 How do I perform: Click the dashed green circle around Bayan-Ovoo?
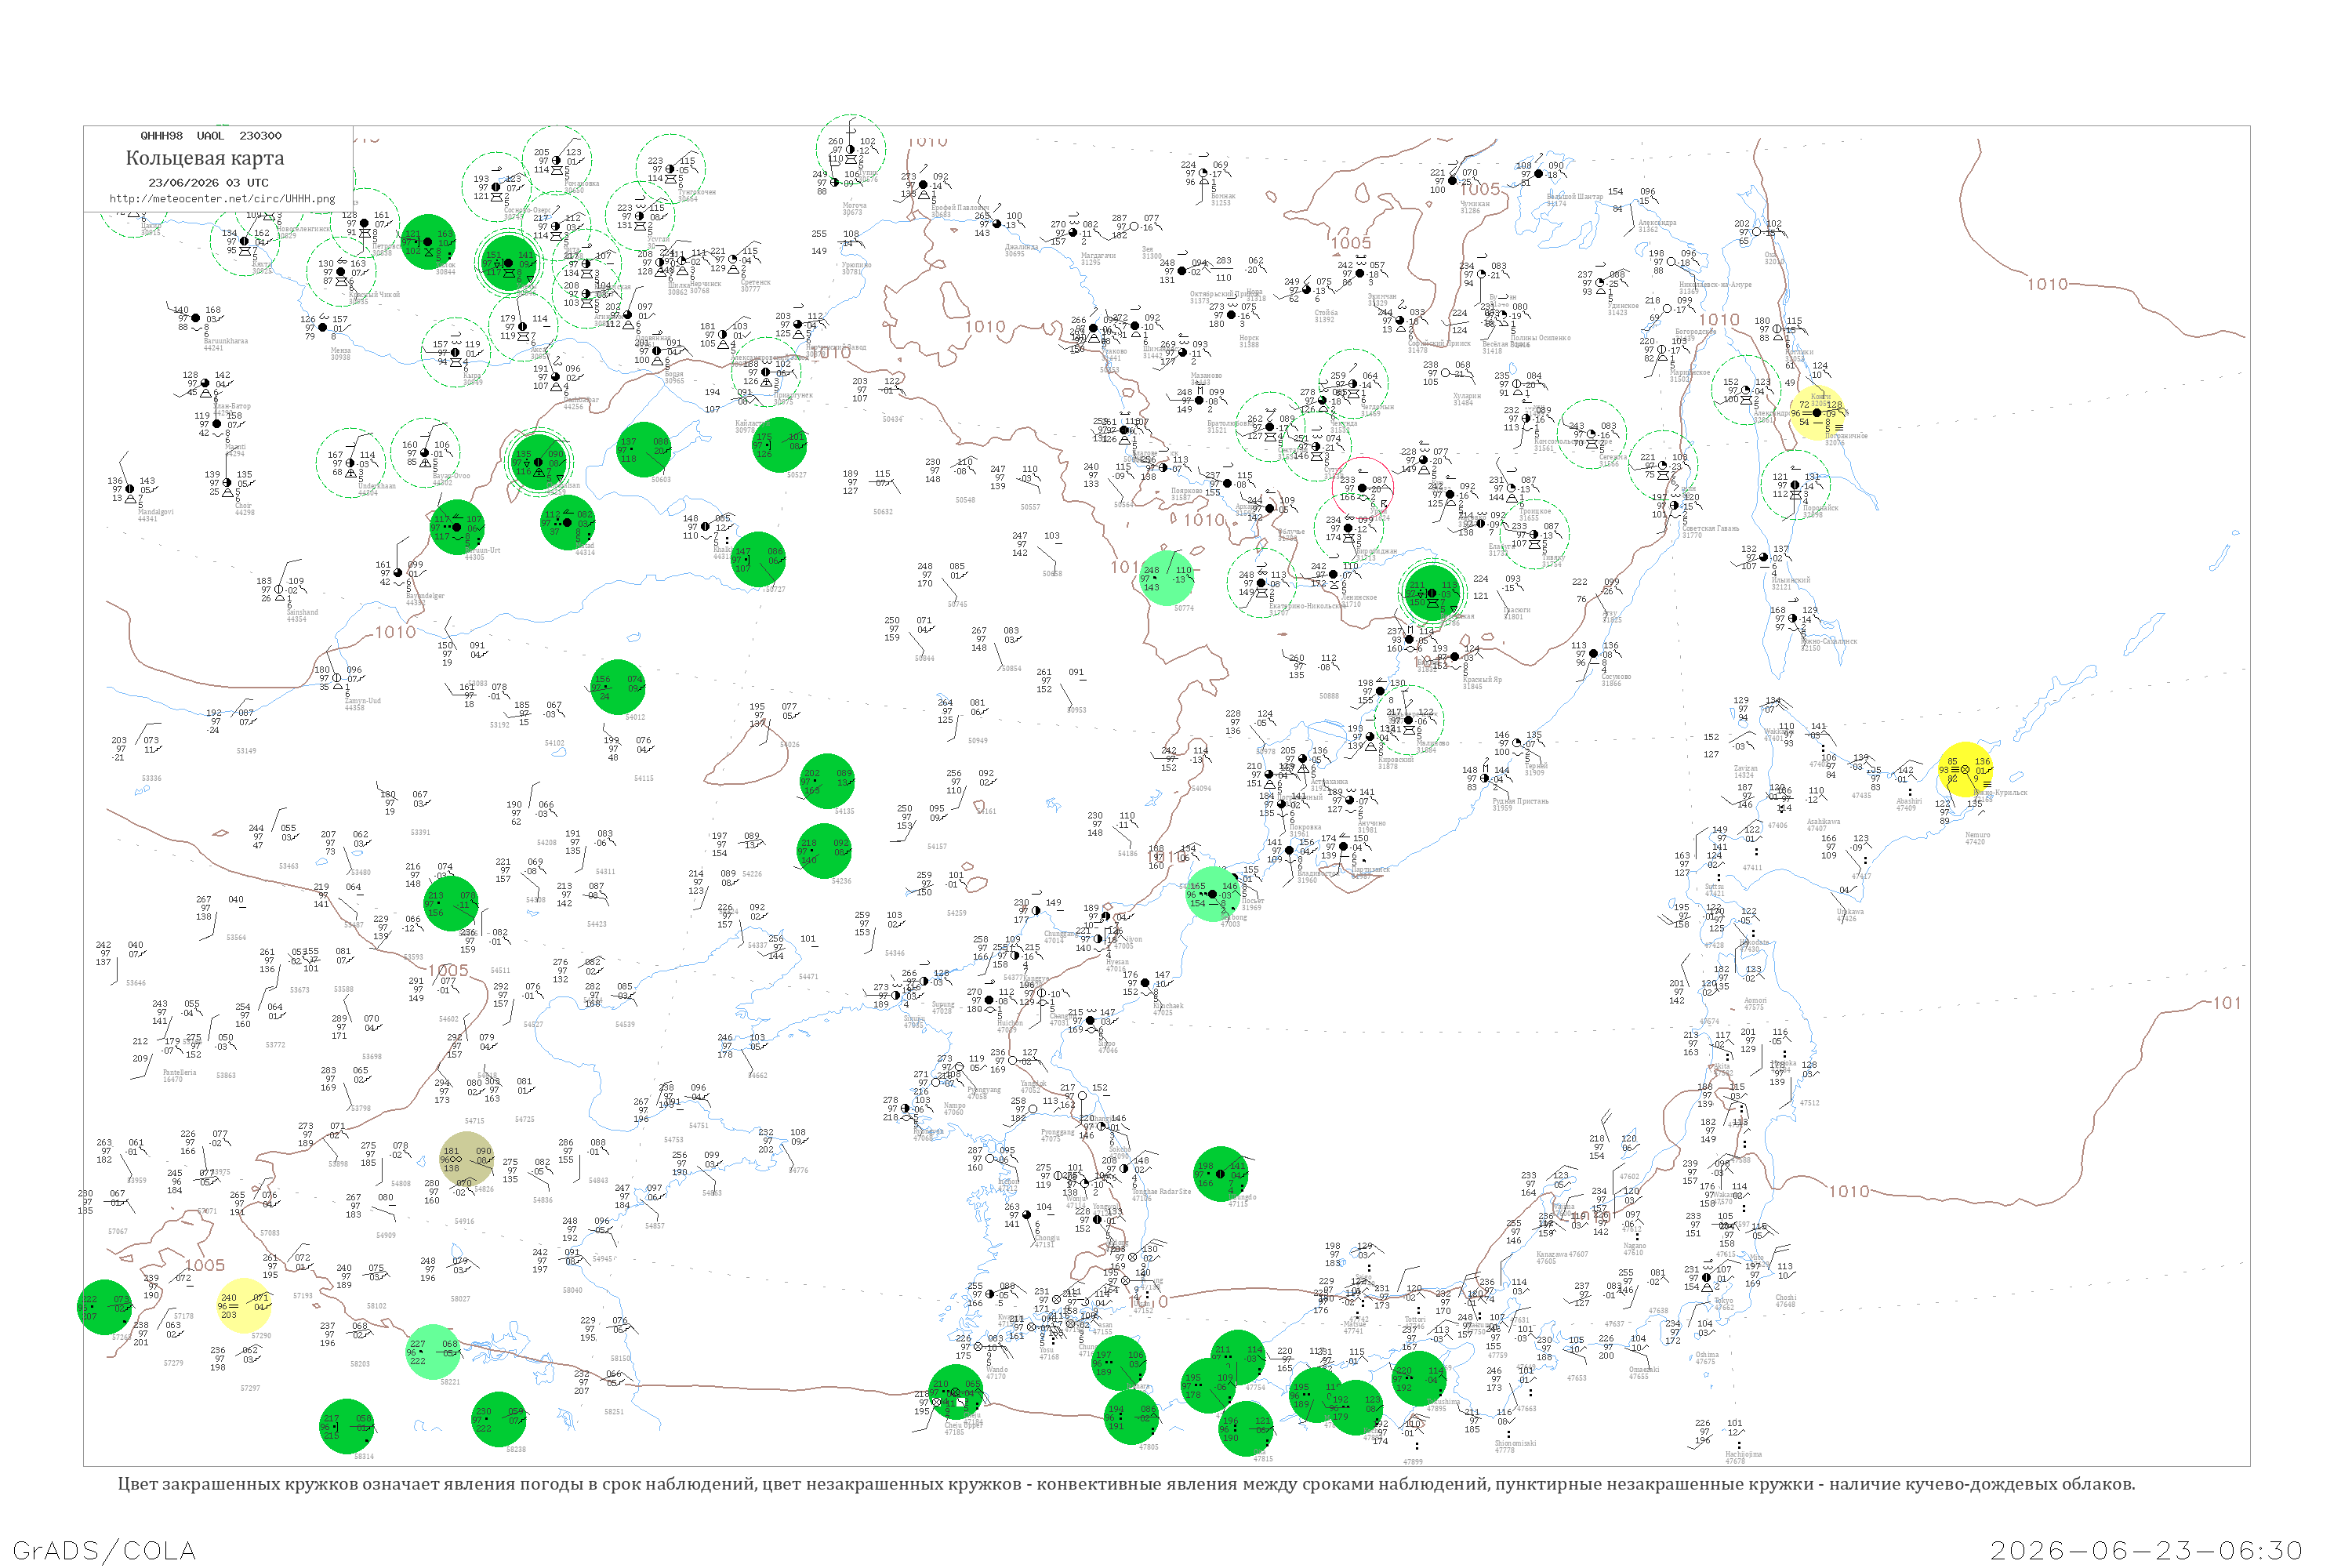[425, 453]
